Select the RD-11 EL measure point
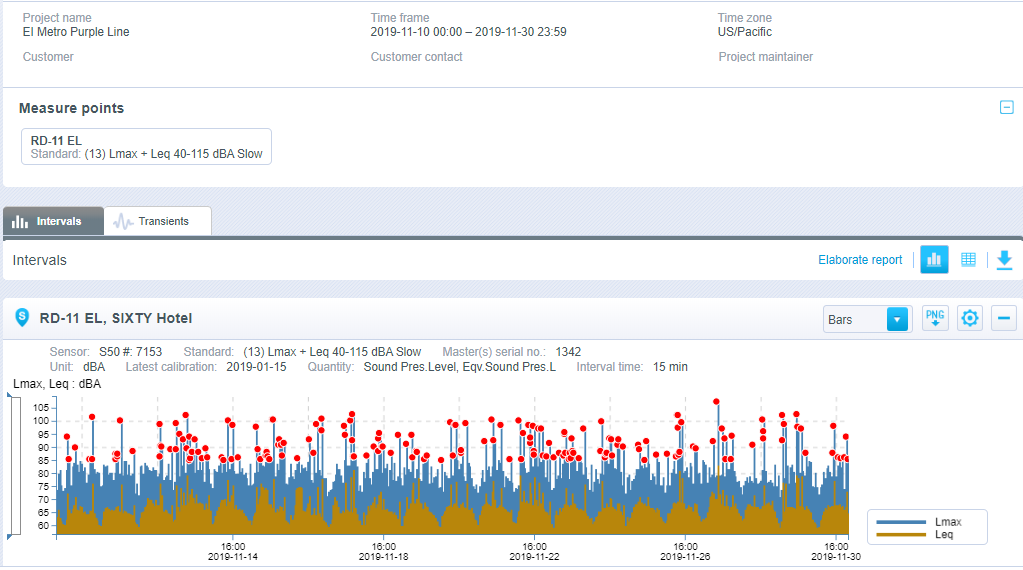Viewport: 1023px width, 570px height. [146, 147]
